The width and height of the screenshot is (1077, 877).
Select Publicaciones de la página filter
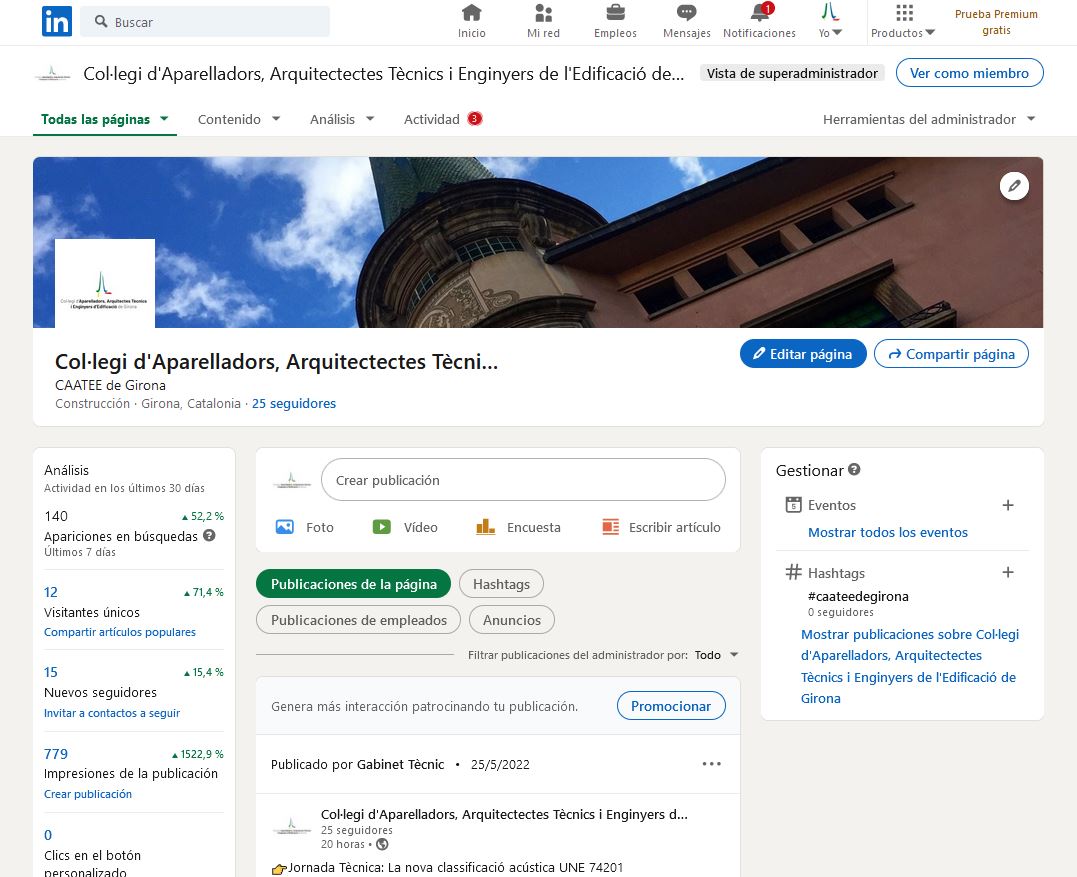353,584
